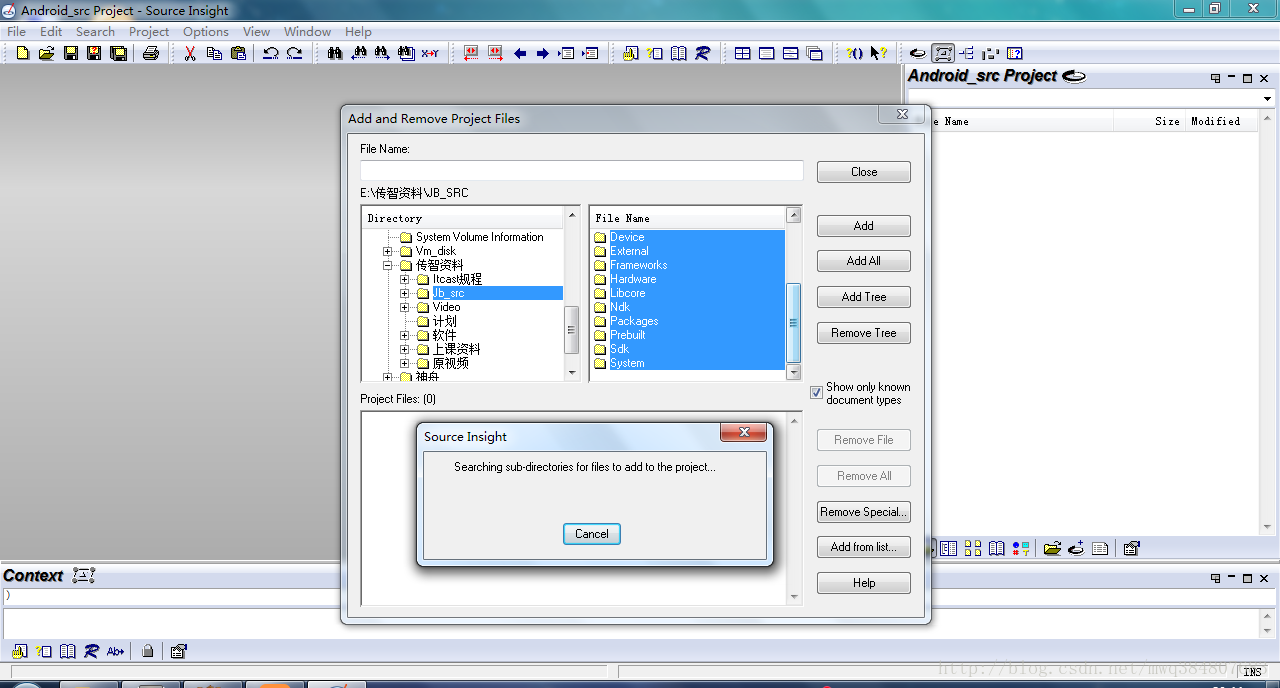Click the Project Window disk icon in toolbar
This screenshot has height=688, width=1280.
[x=918, y=53]
